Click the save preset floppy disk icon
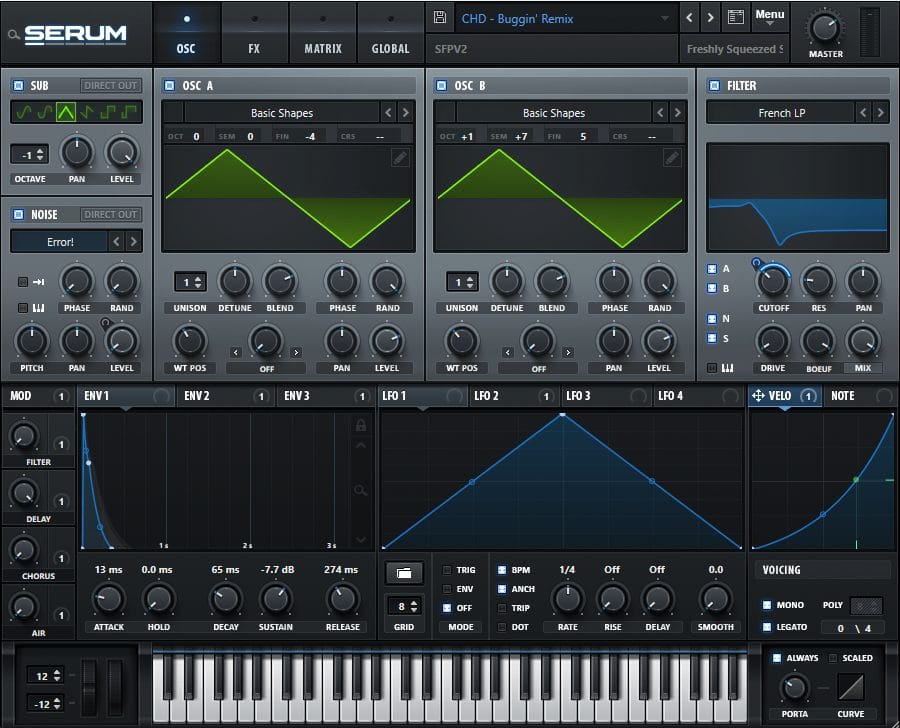The image size is (900, 728). [440, 17]
